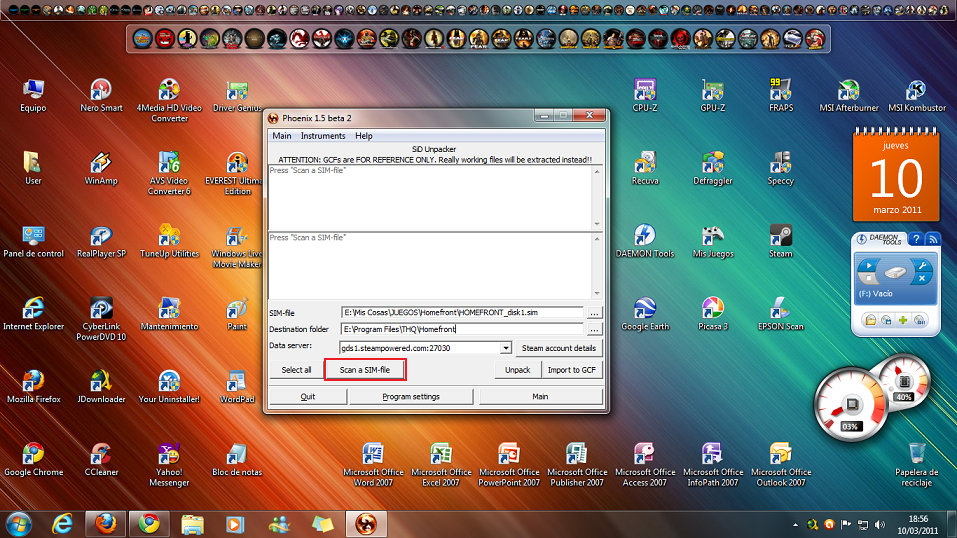Open the Main menu in Phoenix
This screenshot has height=538, width=957.
click(281, 136)
